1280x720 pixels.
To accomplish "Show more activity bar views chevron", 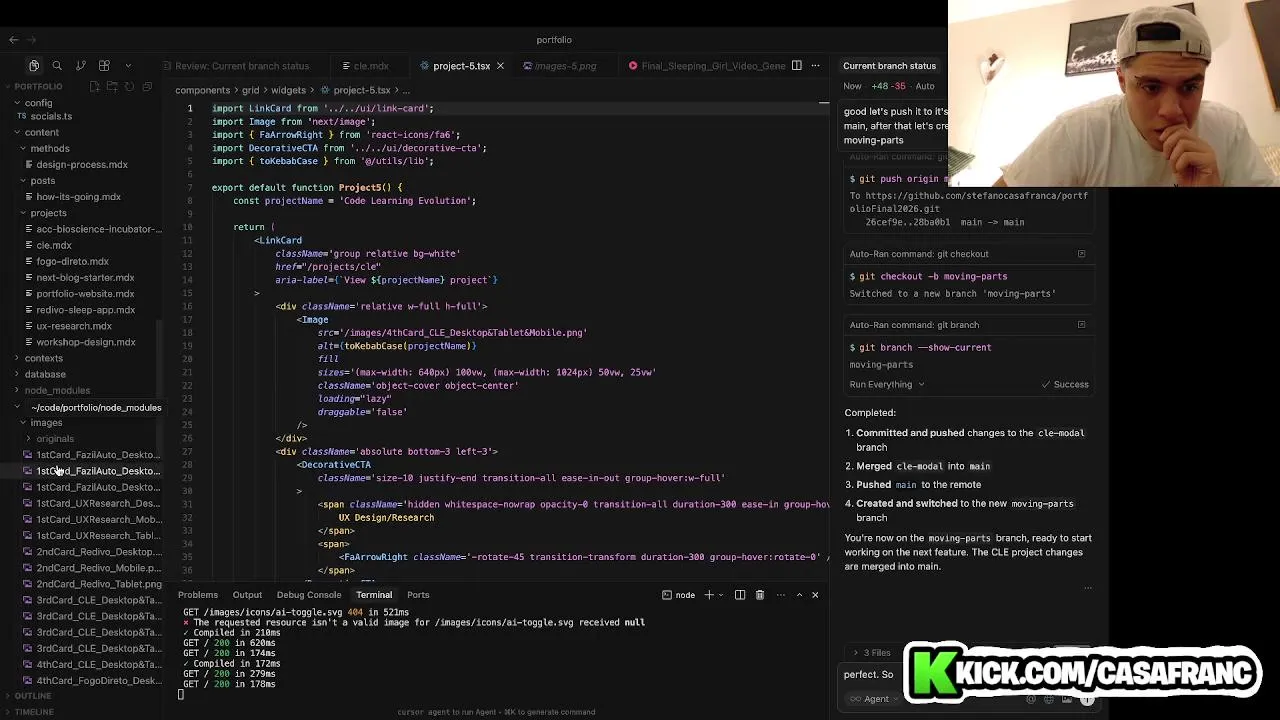I will point(128,66).
